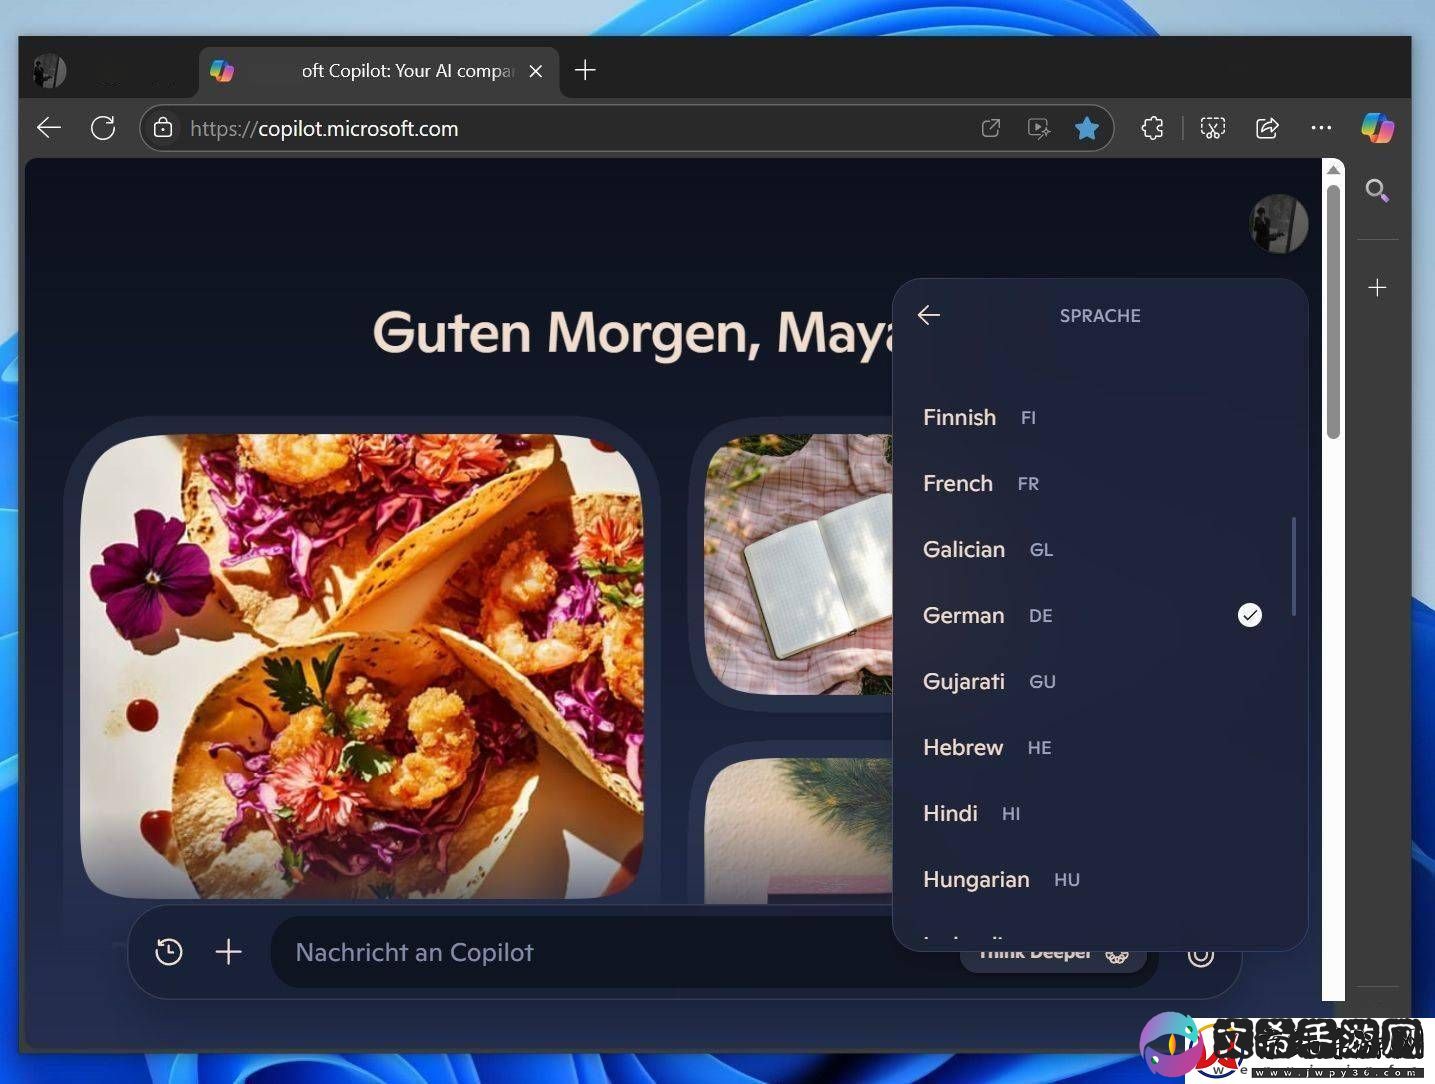
Task: Open the browser profile avatar in tab bar
Action: tap(48, 71)
